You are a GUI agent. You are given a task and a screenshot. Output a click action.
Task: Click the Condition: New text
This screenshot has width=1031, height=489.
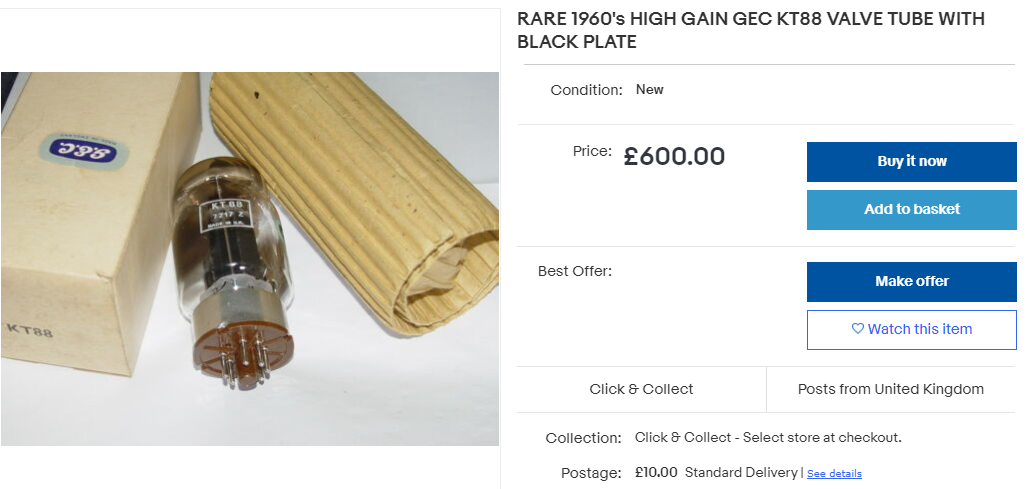coord(607,90)
